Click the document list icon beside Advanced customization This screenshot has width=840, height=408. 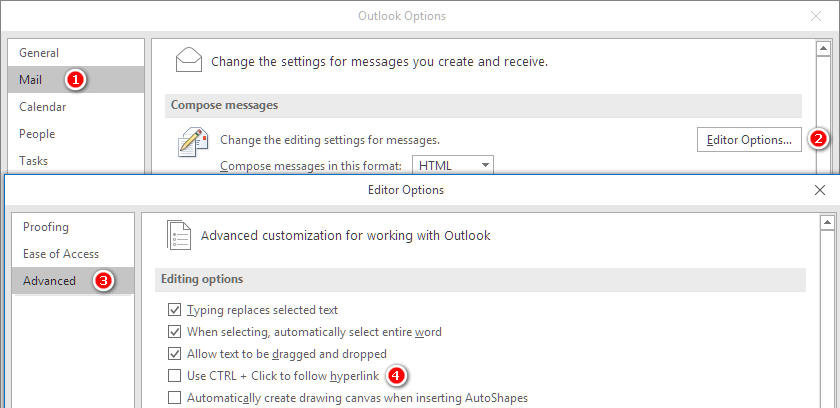179,235
